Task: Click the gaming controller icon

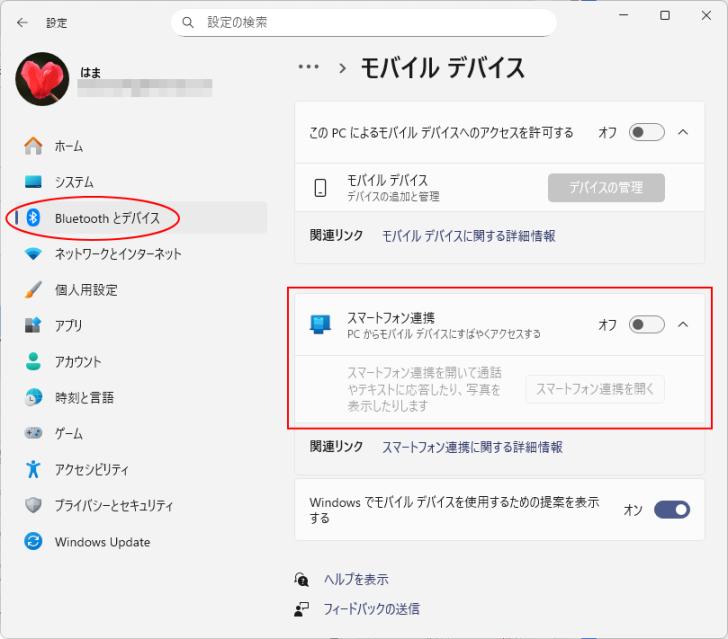Action: [33, 433]
